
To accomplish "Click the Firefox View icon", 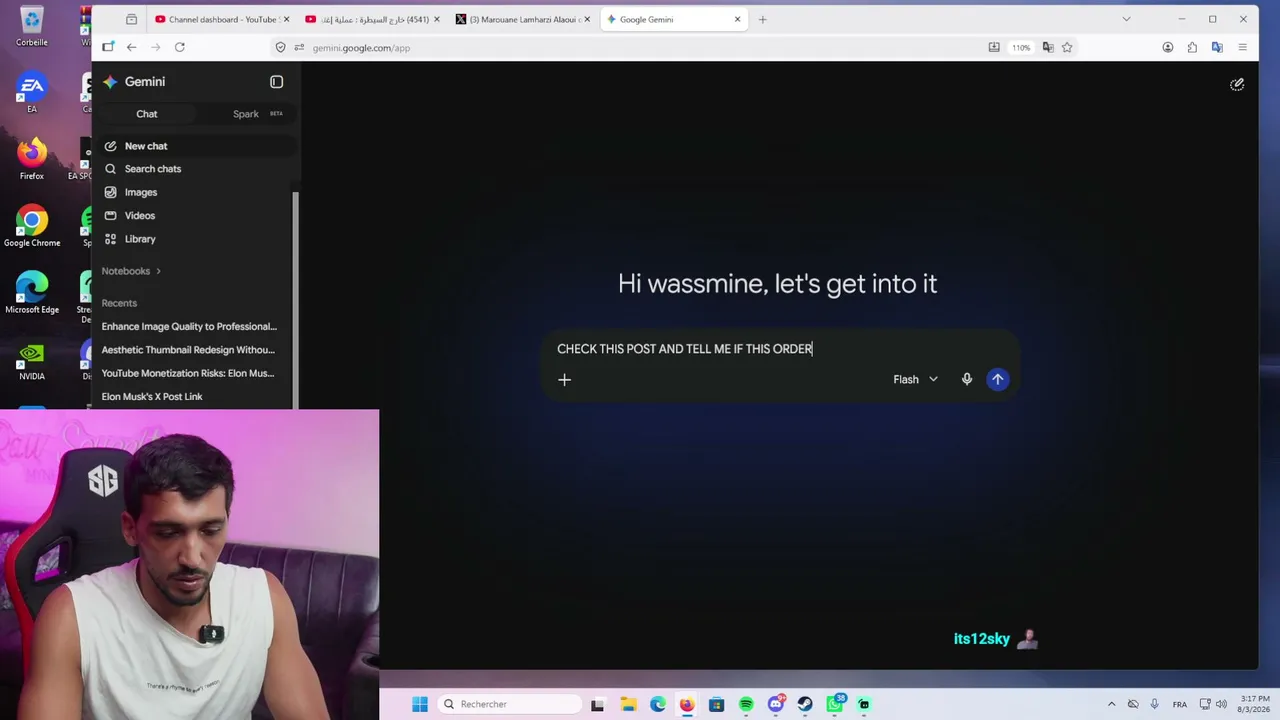I will (132, 19).
